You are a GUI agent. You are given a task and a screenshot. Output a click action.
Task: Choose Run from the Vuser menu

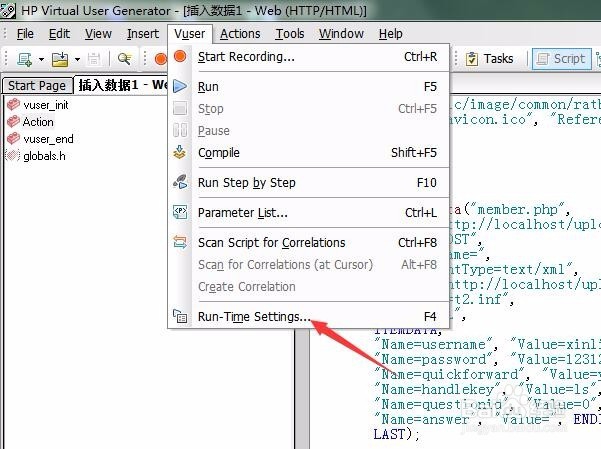[x=309, y=87]
